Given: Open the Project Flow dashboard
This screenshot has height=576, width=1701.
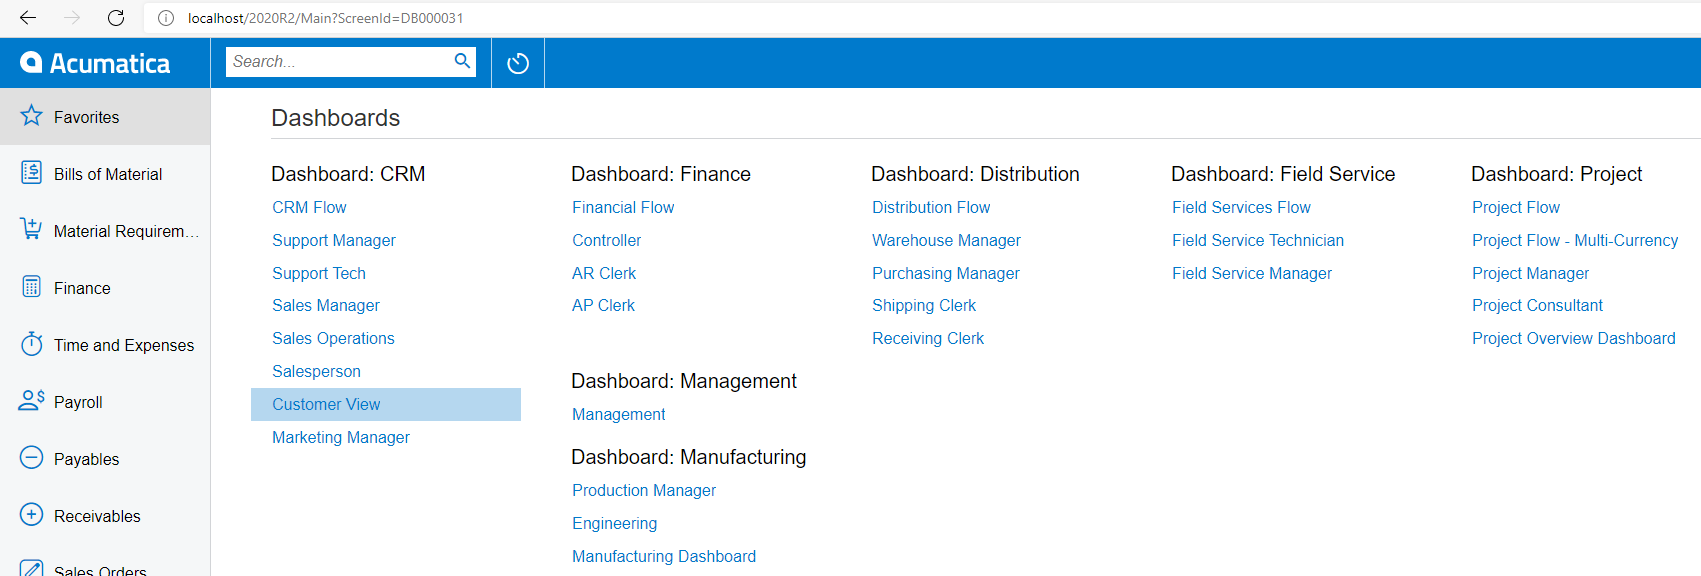Looking at the screenshot, I should pyautogui.click(x=1516, y=207).
